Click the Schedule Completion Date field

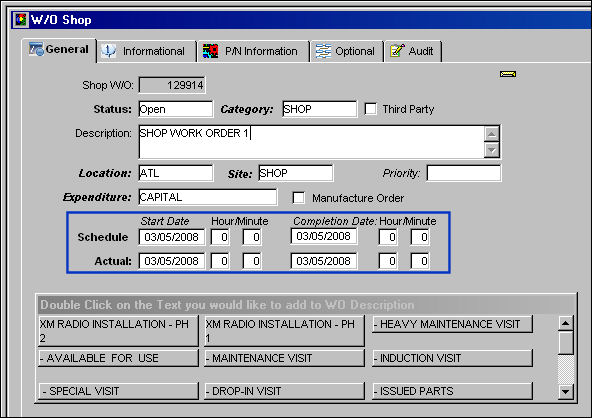(x=324, y=236)
